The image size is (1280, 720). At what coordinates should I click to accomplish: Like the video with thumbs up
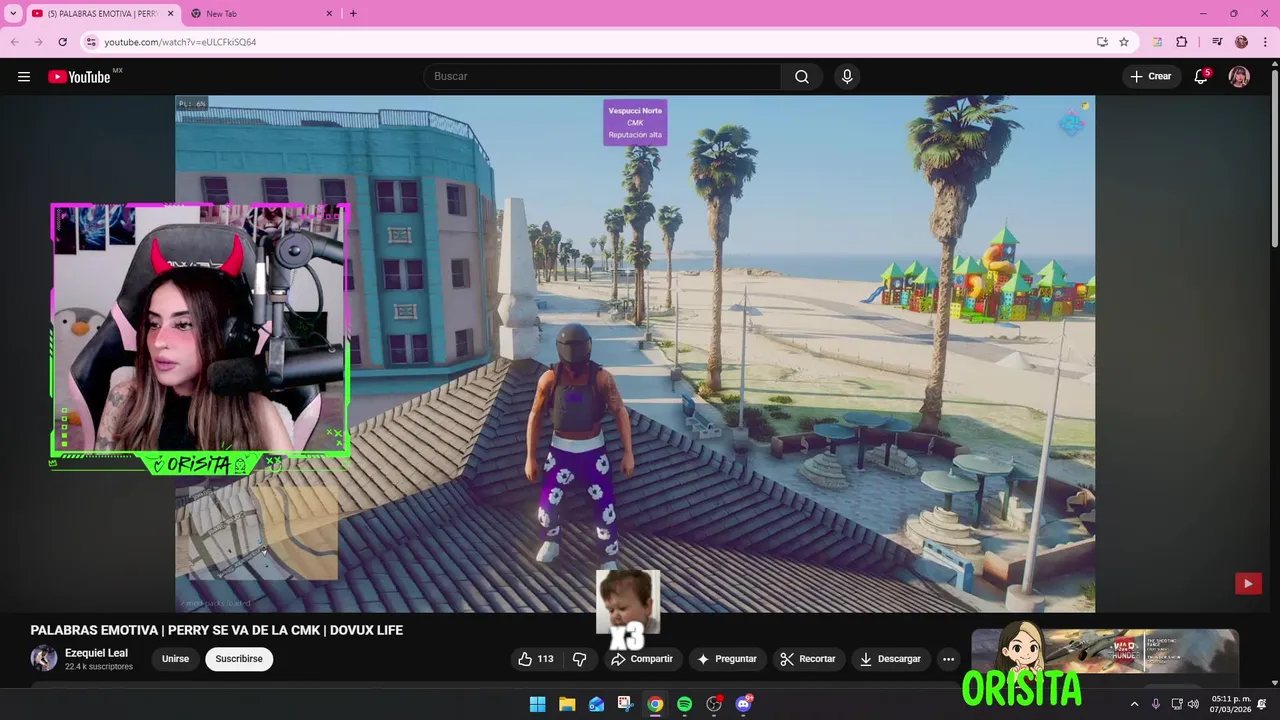pos(535,659)
